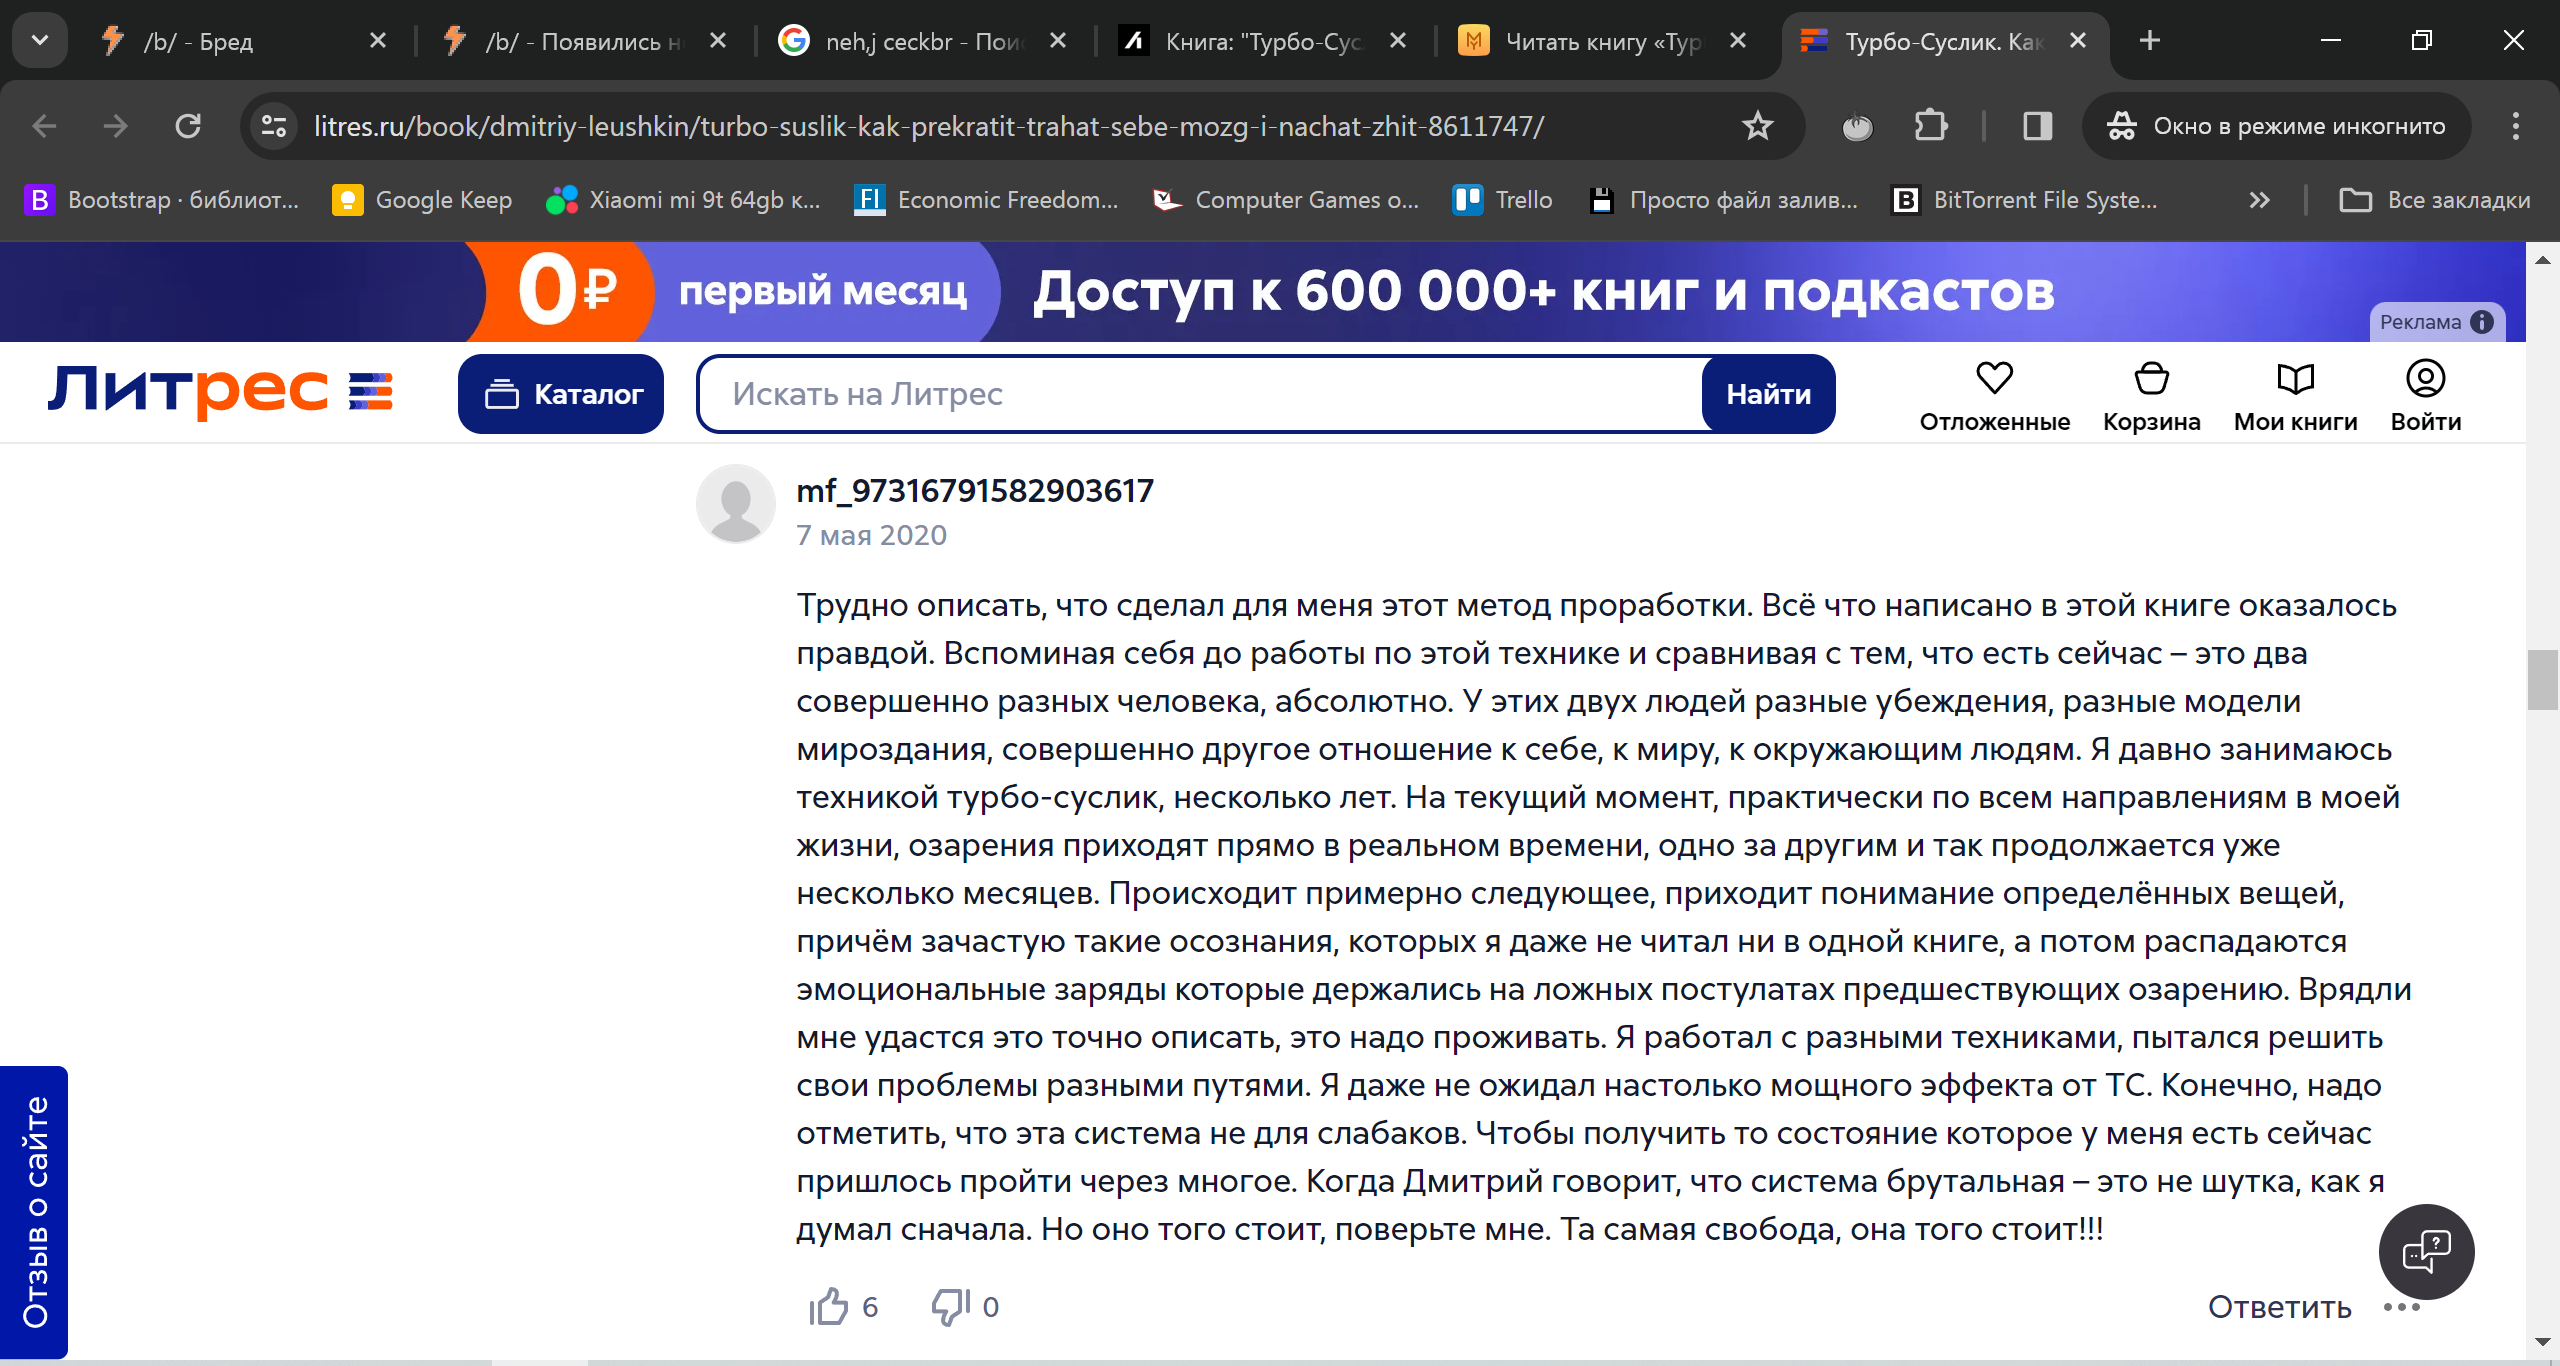Open review options three-dots menu
The image size is (2560, 1366).
2401,1307
